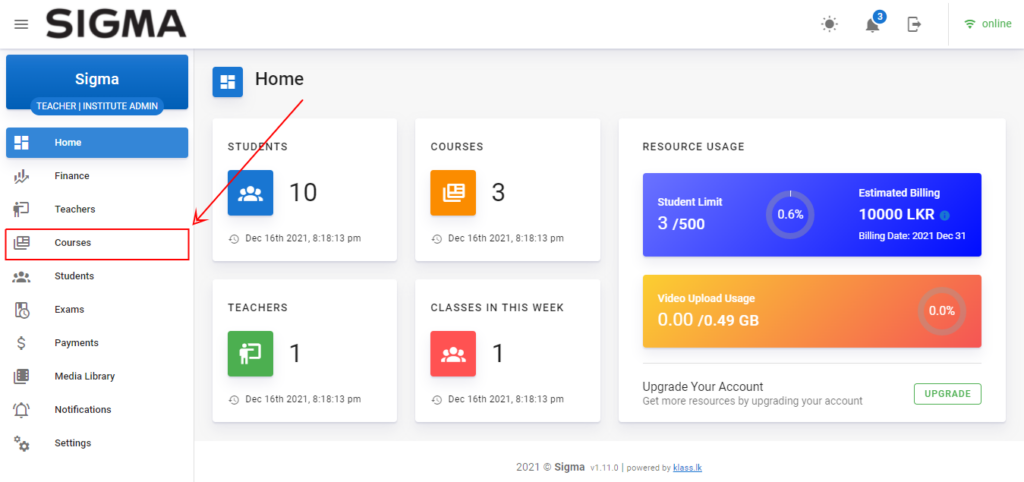This screenshot has width=1024, height=482.
Task: Click the UPGRADE button
Action: [x=948, y=394]
